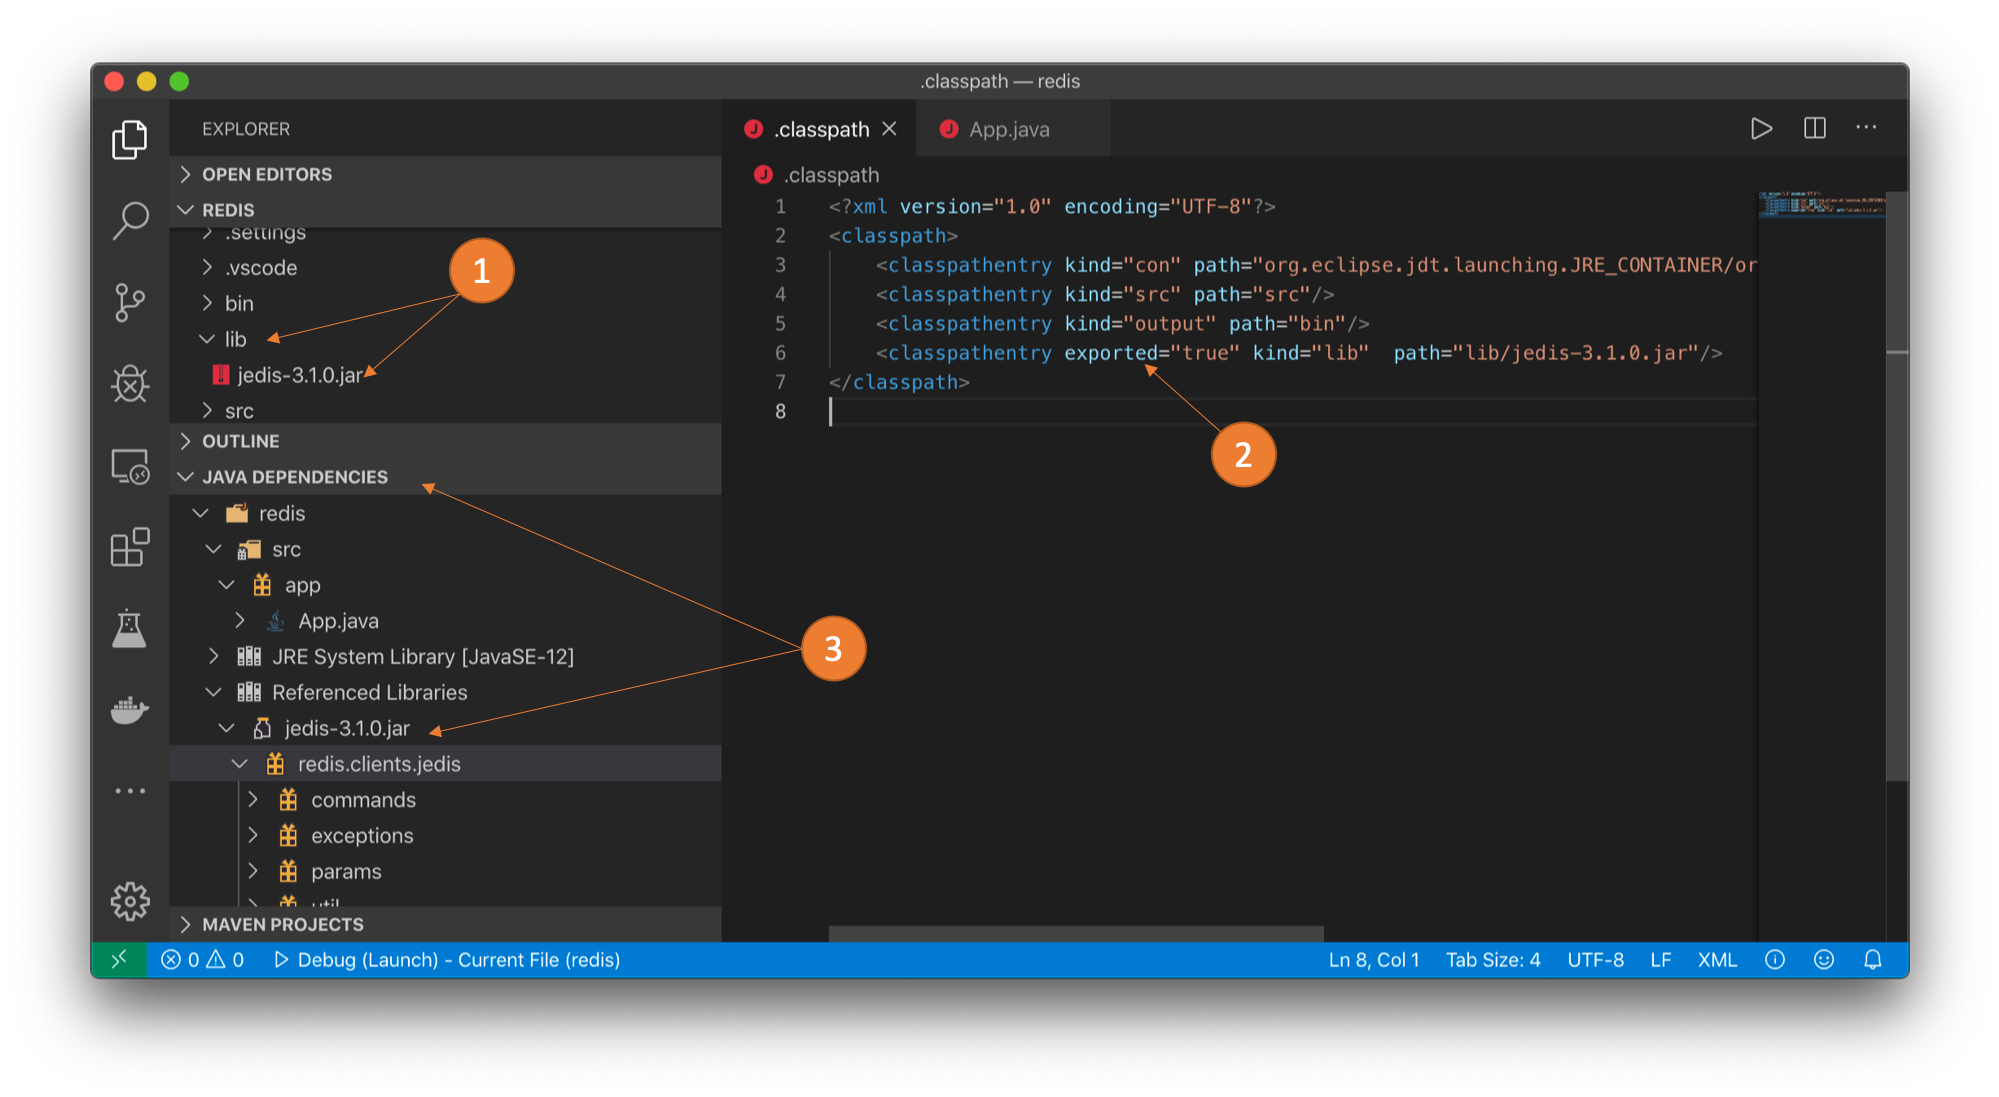Expand the OPEN EDITORS section
Image resolution: width=1999 pixels, height=1097 pixels.
click(267, 174)
